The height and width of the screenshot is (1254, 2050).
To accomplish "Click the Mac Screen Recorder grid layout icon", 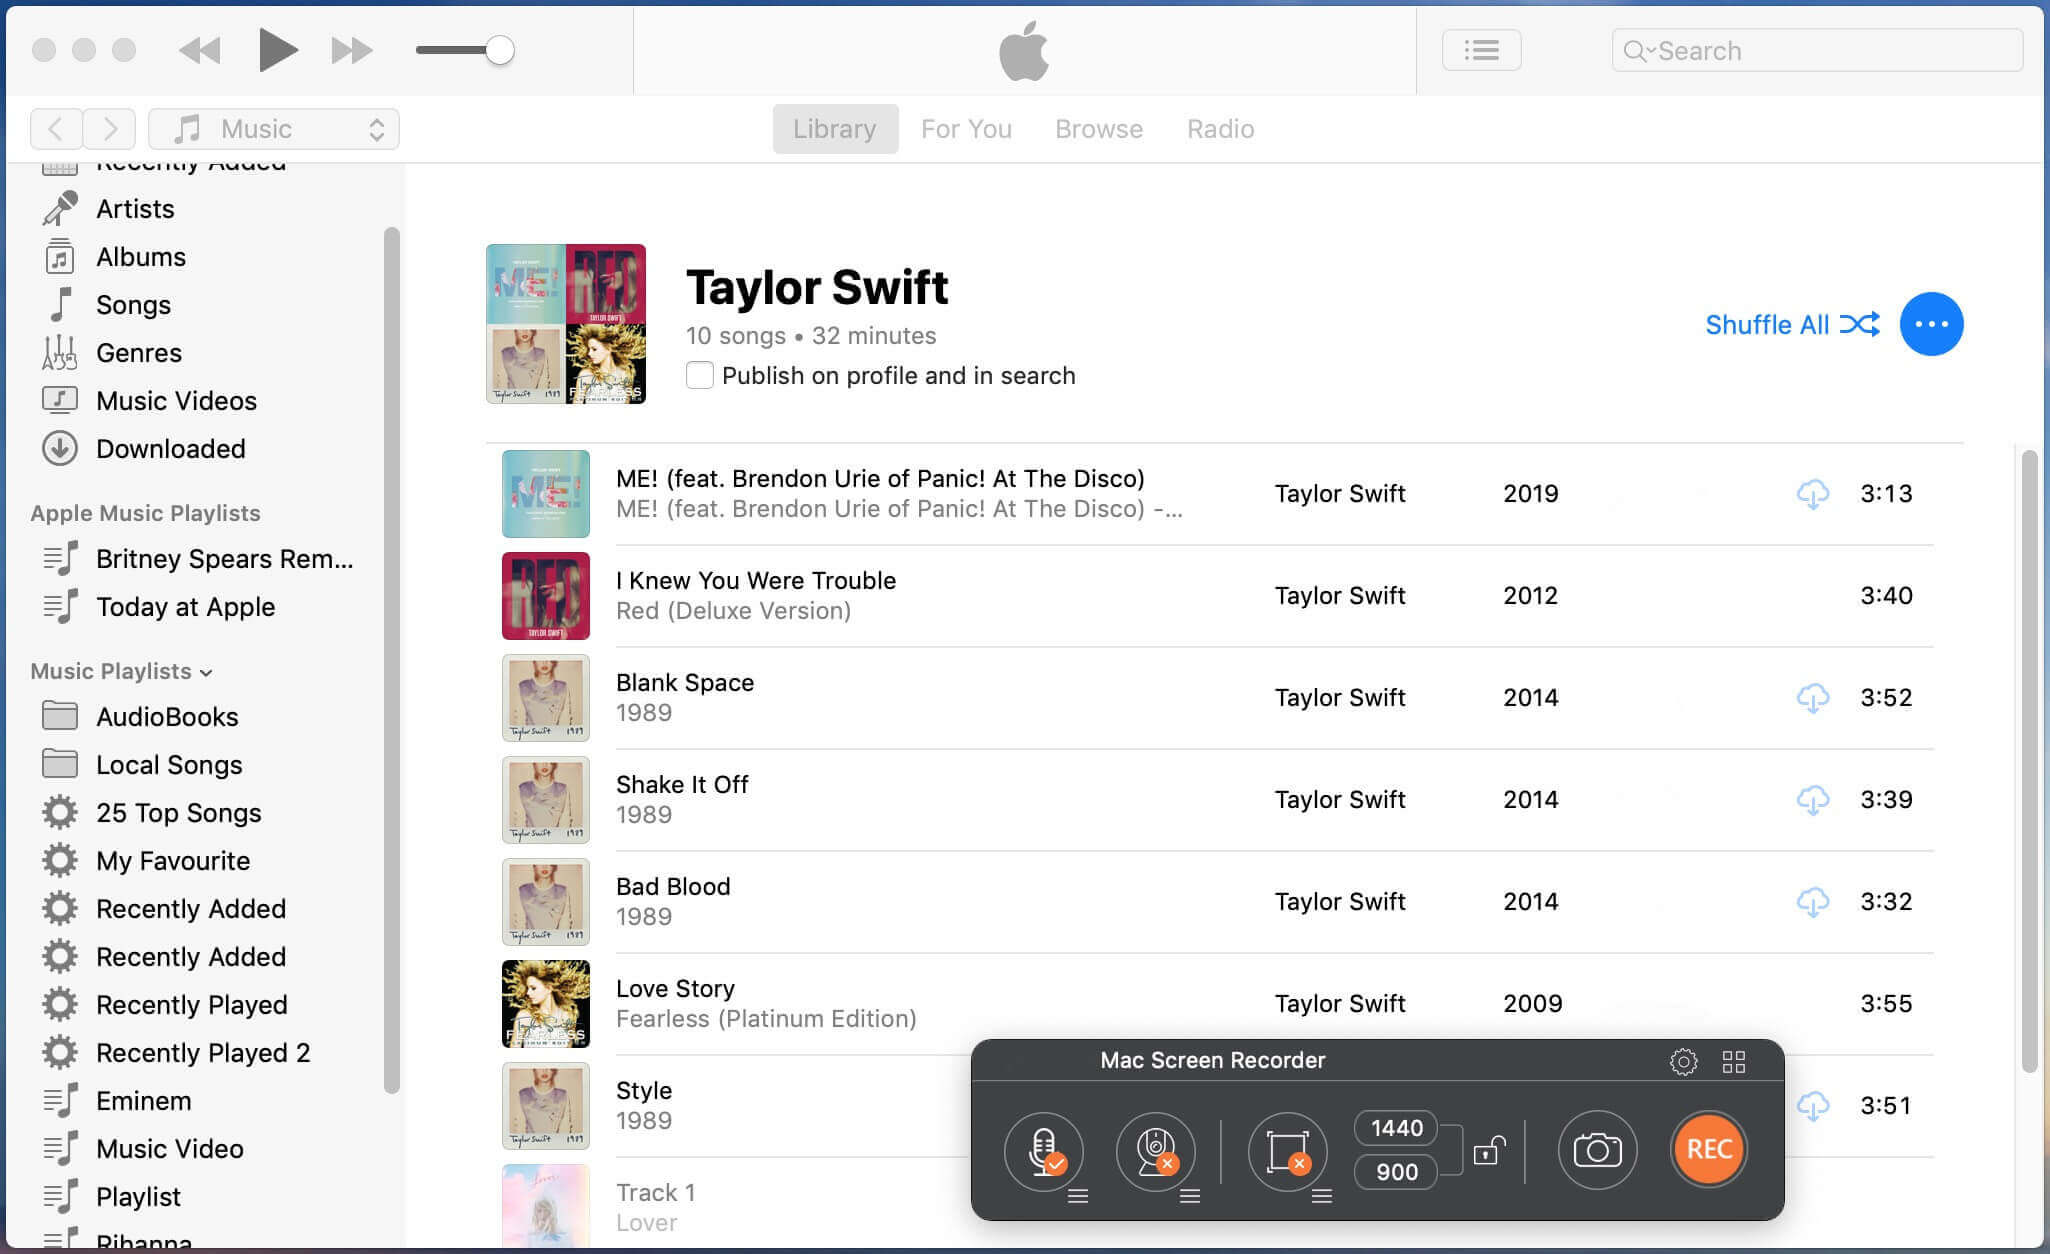I will tap(1734, 1061).
